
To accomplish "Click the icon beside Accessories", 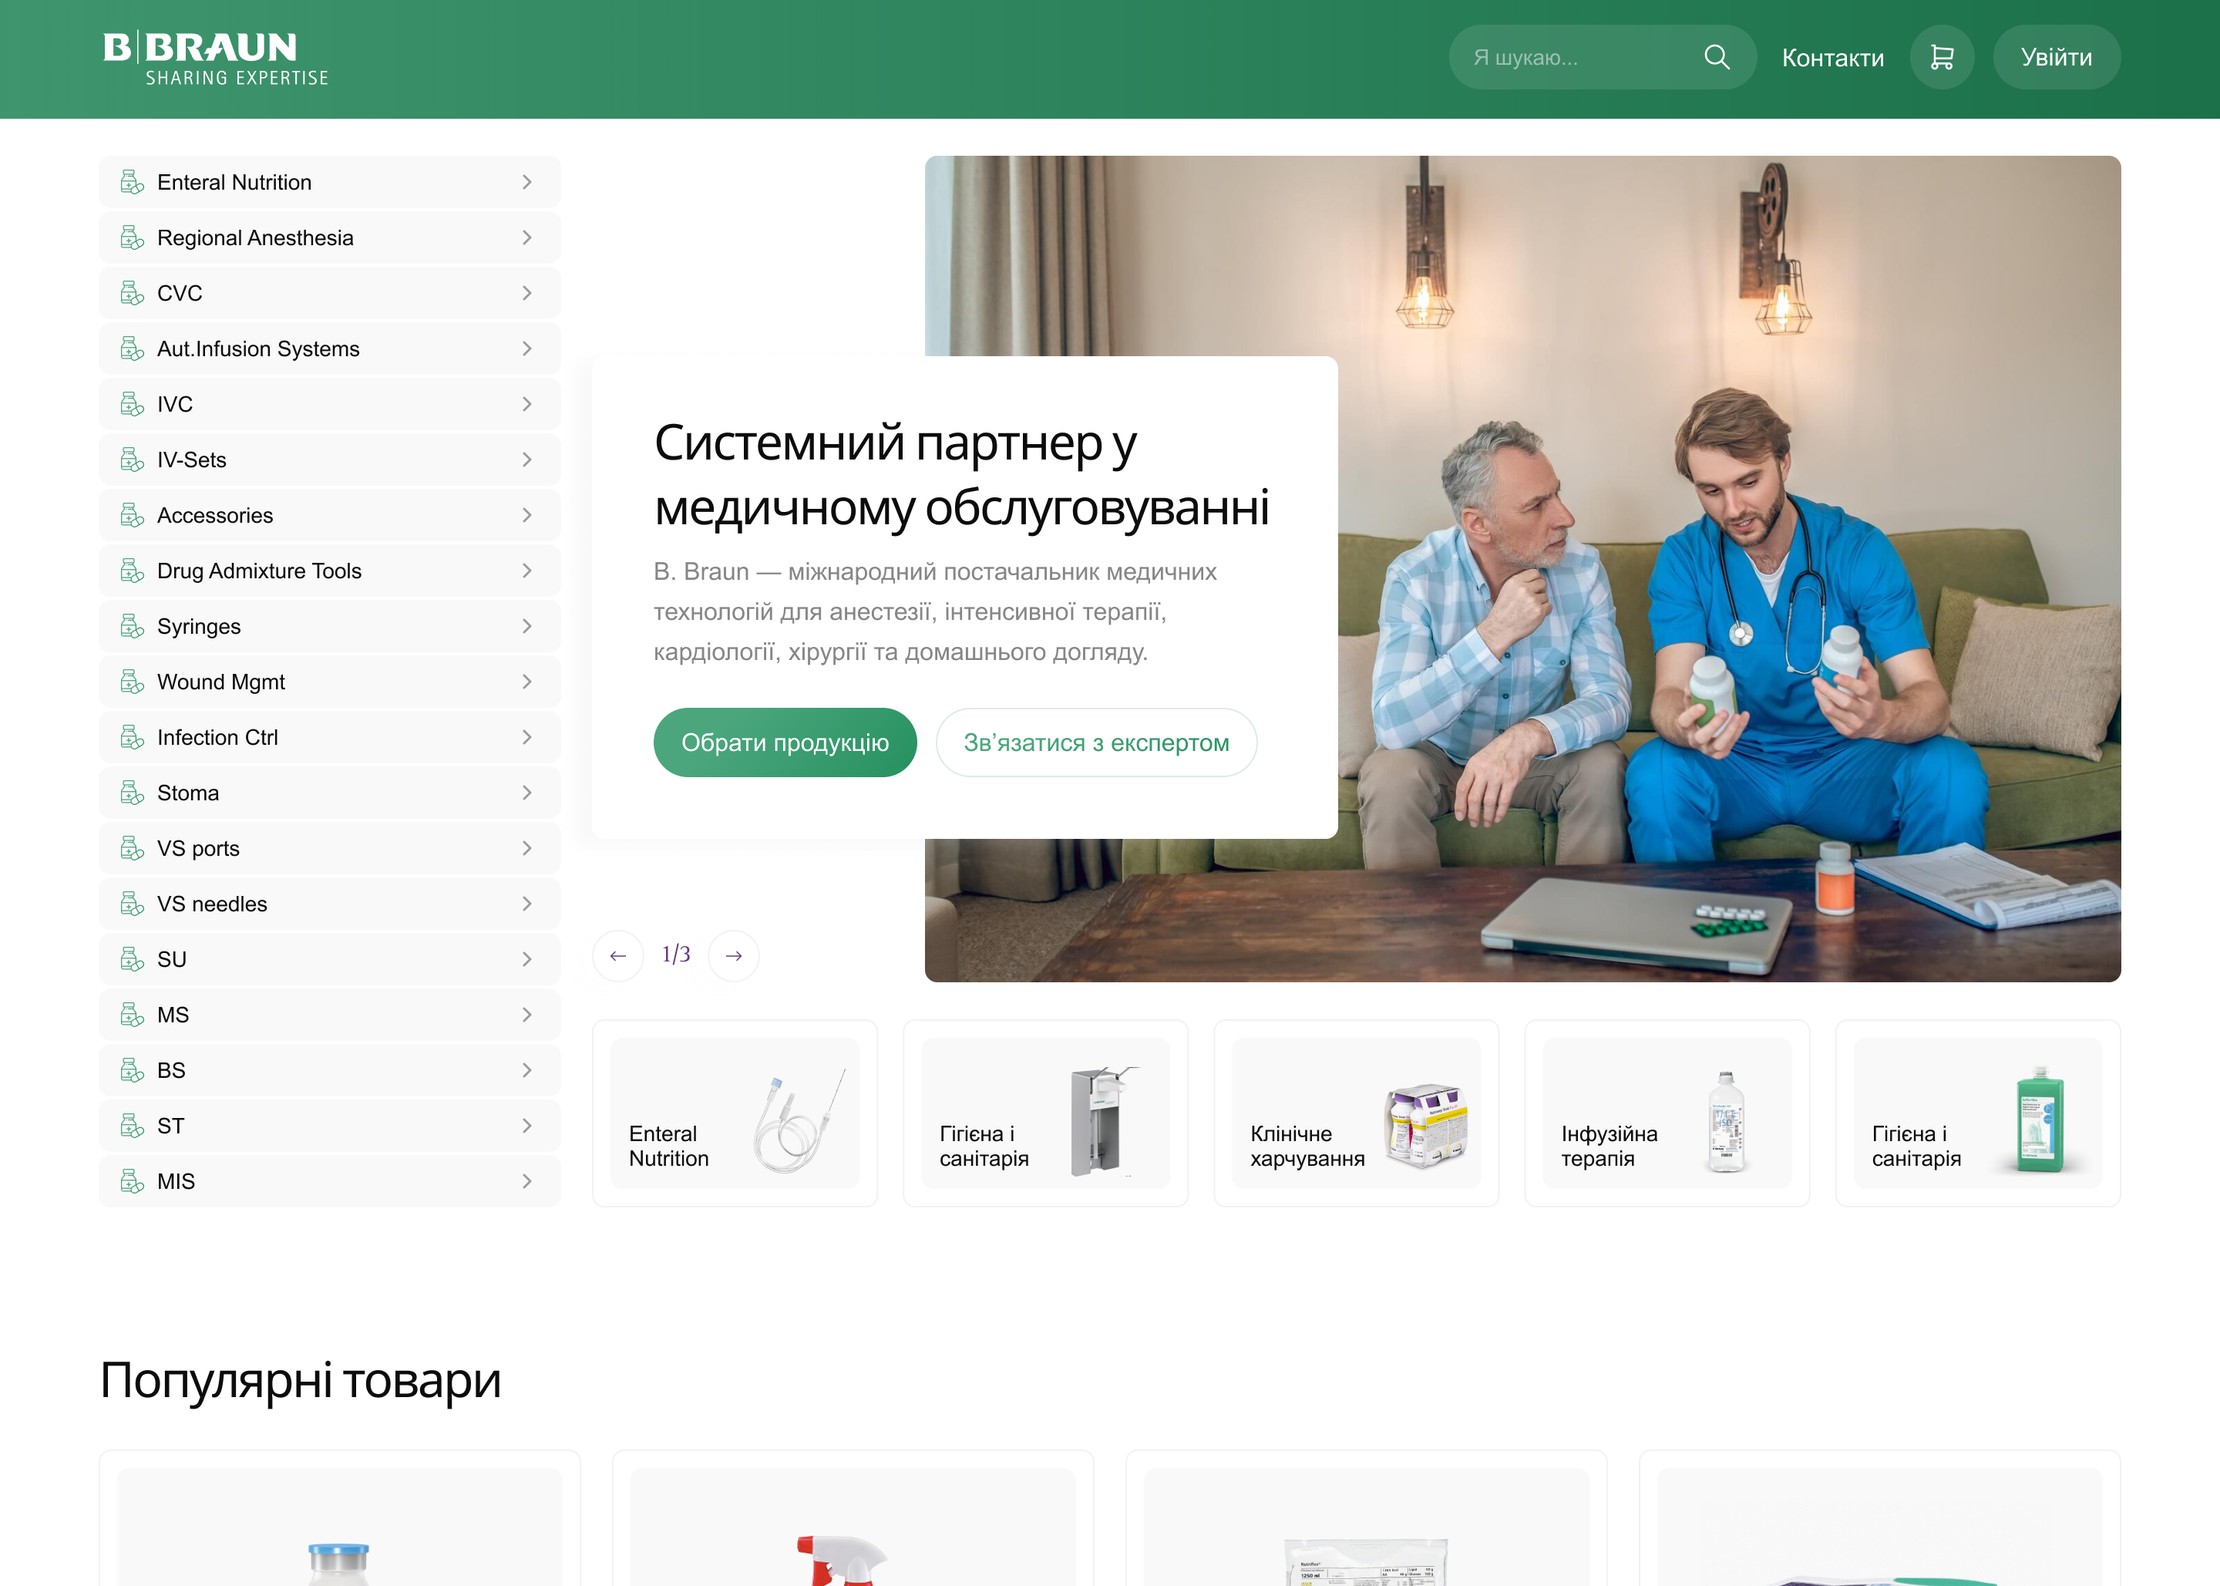I will (132, 515).
